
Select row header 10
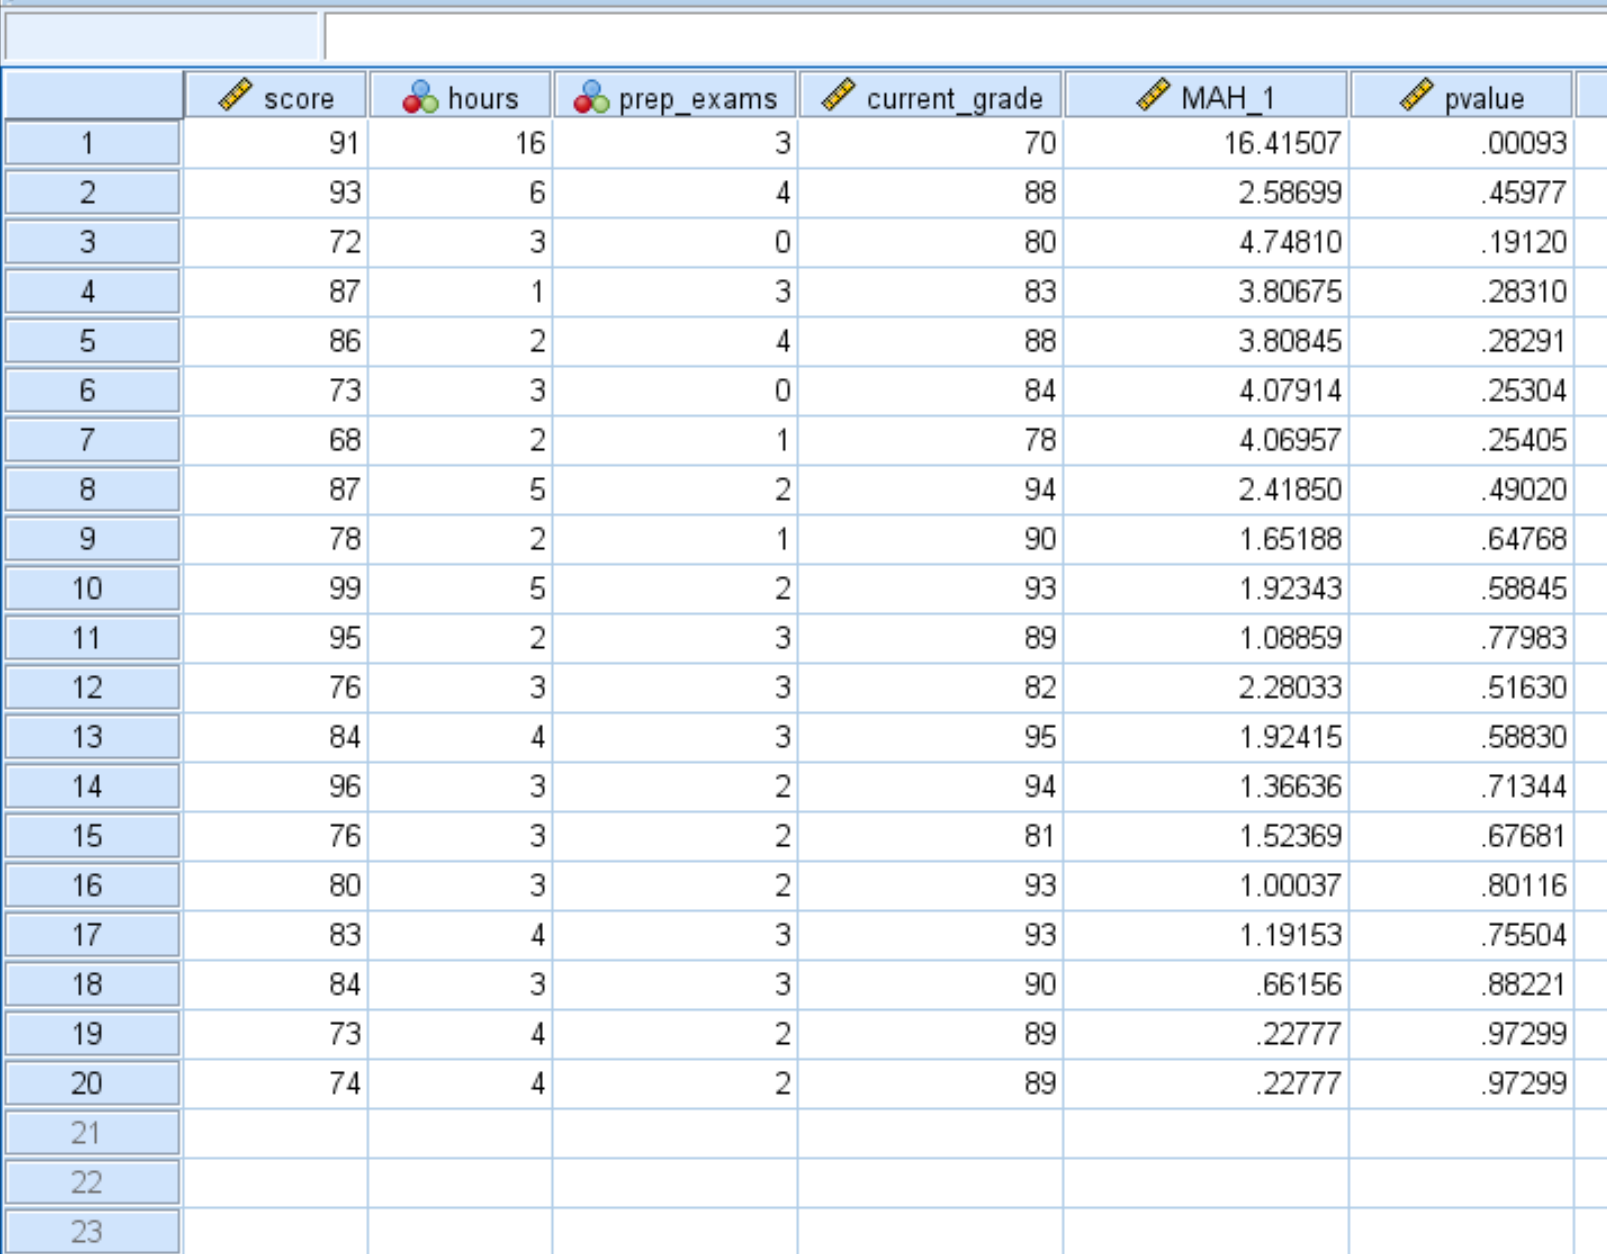tap(92, 588)
